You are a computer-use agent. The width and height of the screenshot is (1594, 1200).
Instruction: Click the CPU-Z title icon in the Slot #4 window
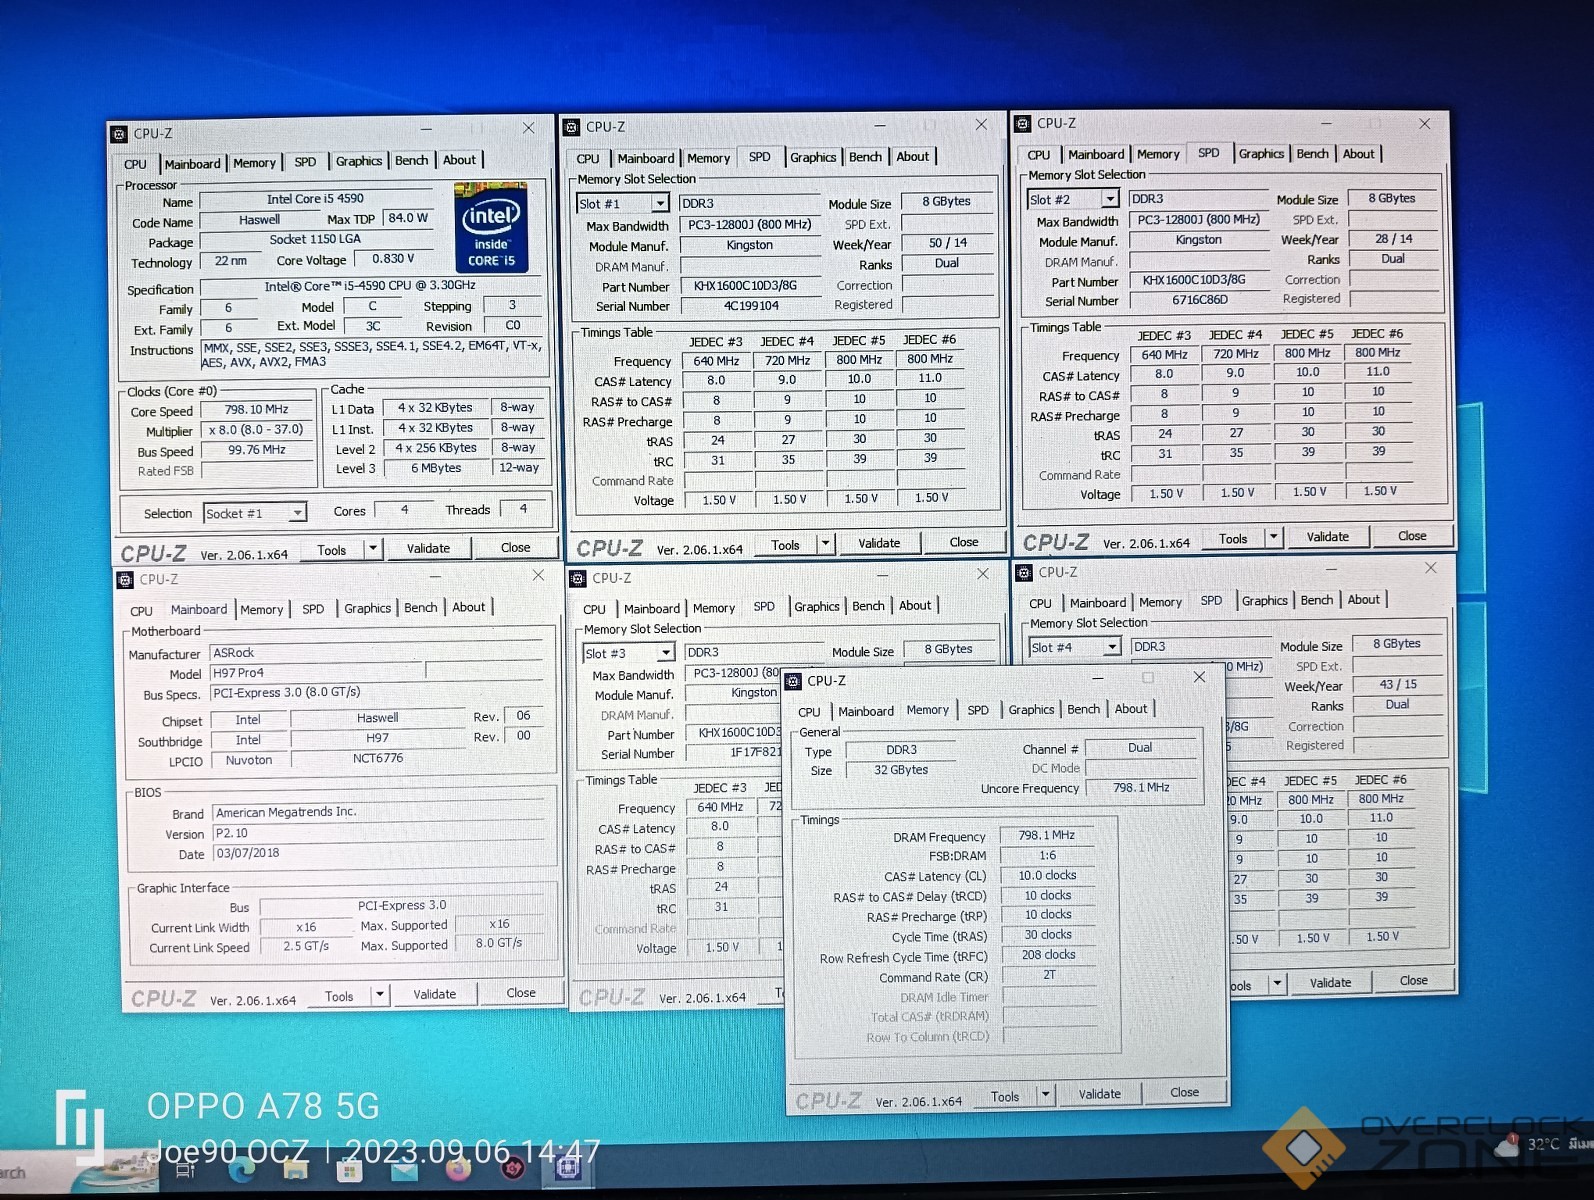[1024, 573]
